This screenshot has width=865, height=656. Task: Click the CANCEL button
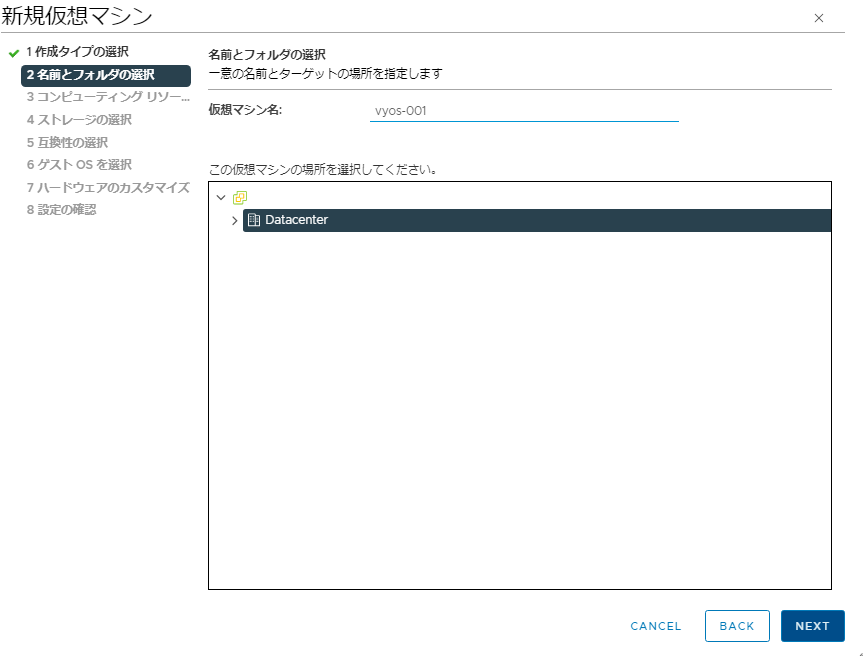tap(656, 626)
